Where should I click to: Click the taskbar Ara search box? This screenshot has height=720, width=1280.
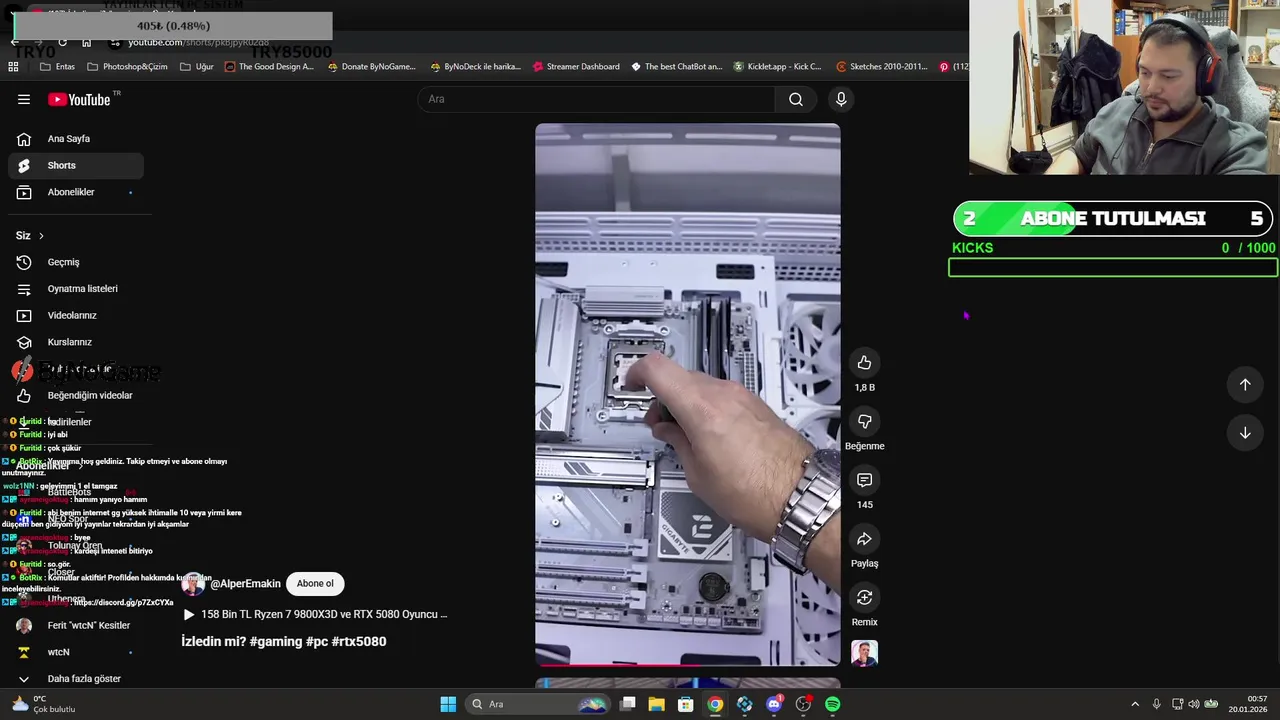click(540, 704)
